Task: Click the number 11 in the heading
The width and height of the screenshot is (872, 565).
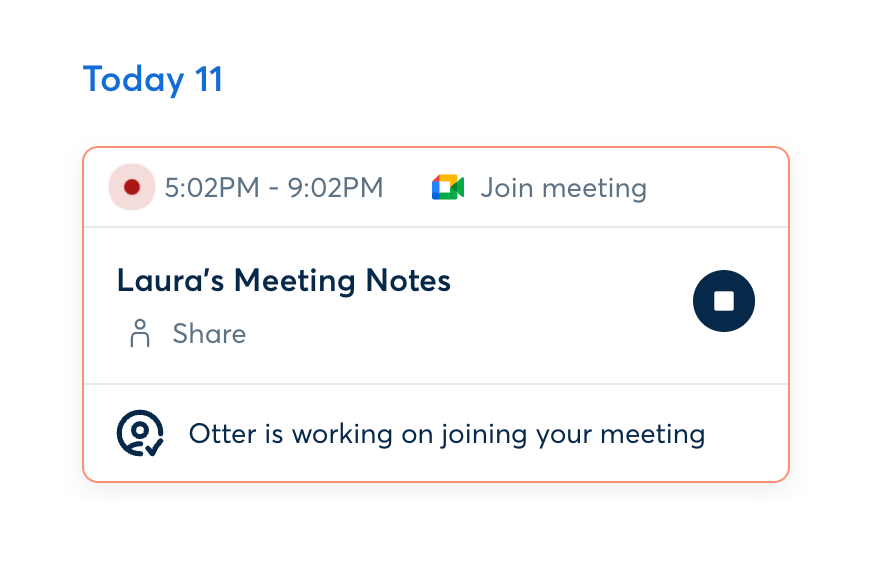Action: pyautogui.click(x=208, y=79)
